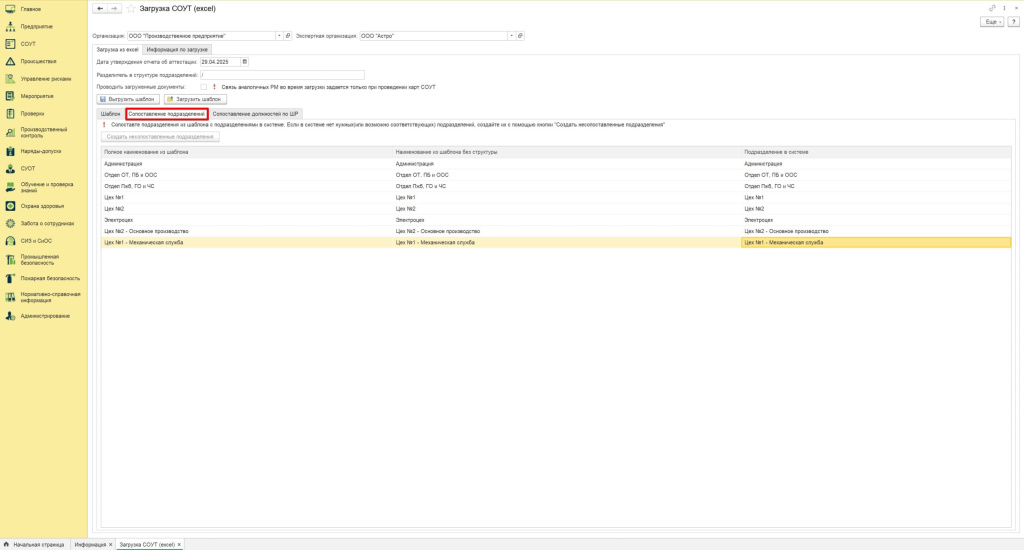
Task: Copy the form link with the chain icon
Action: click(x=992, y=8)
